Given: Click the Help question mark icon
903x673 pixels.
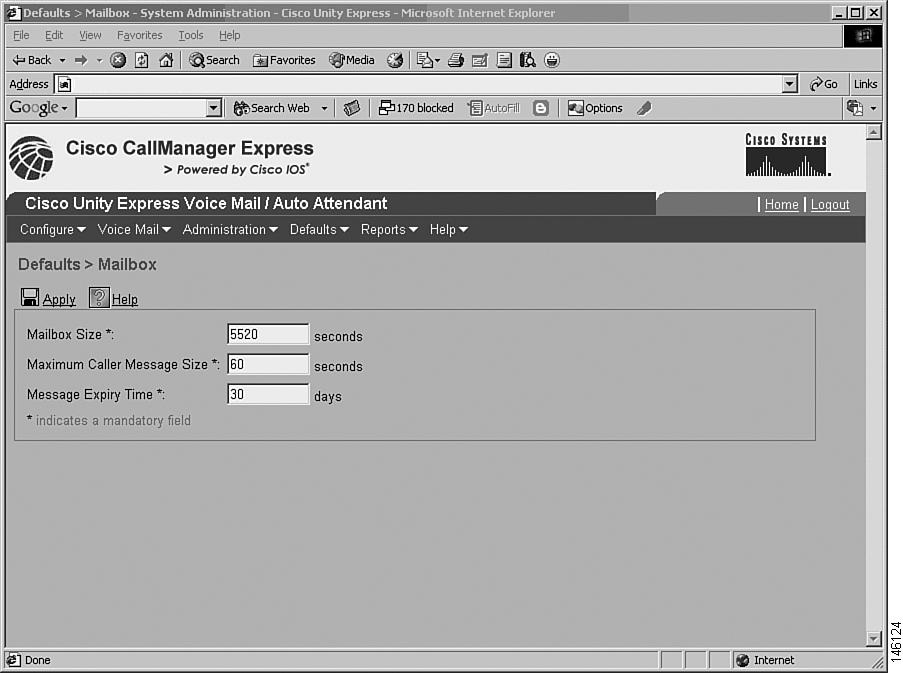Looking at the screenshot, I should coord(99,298).
